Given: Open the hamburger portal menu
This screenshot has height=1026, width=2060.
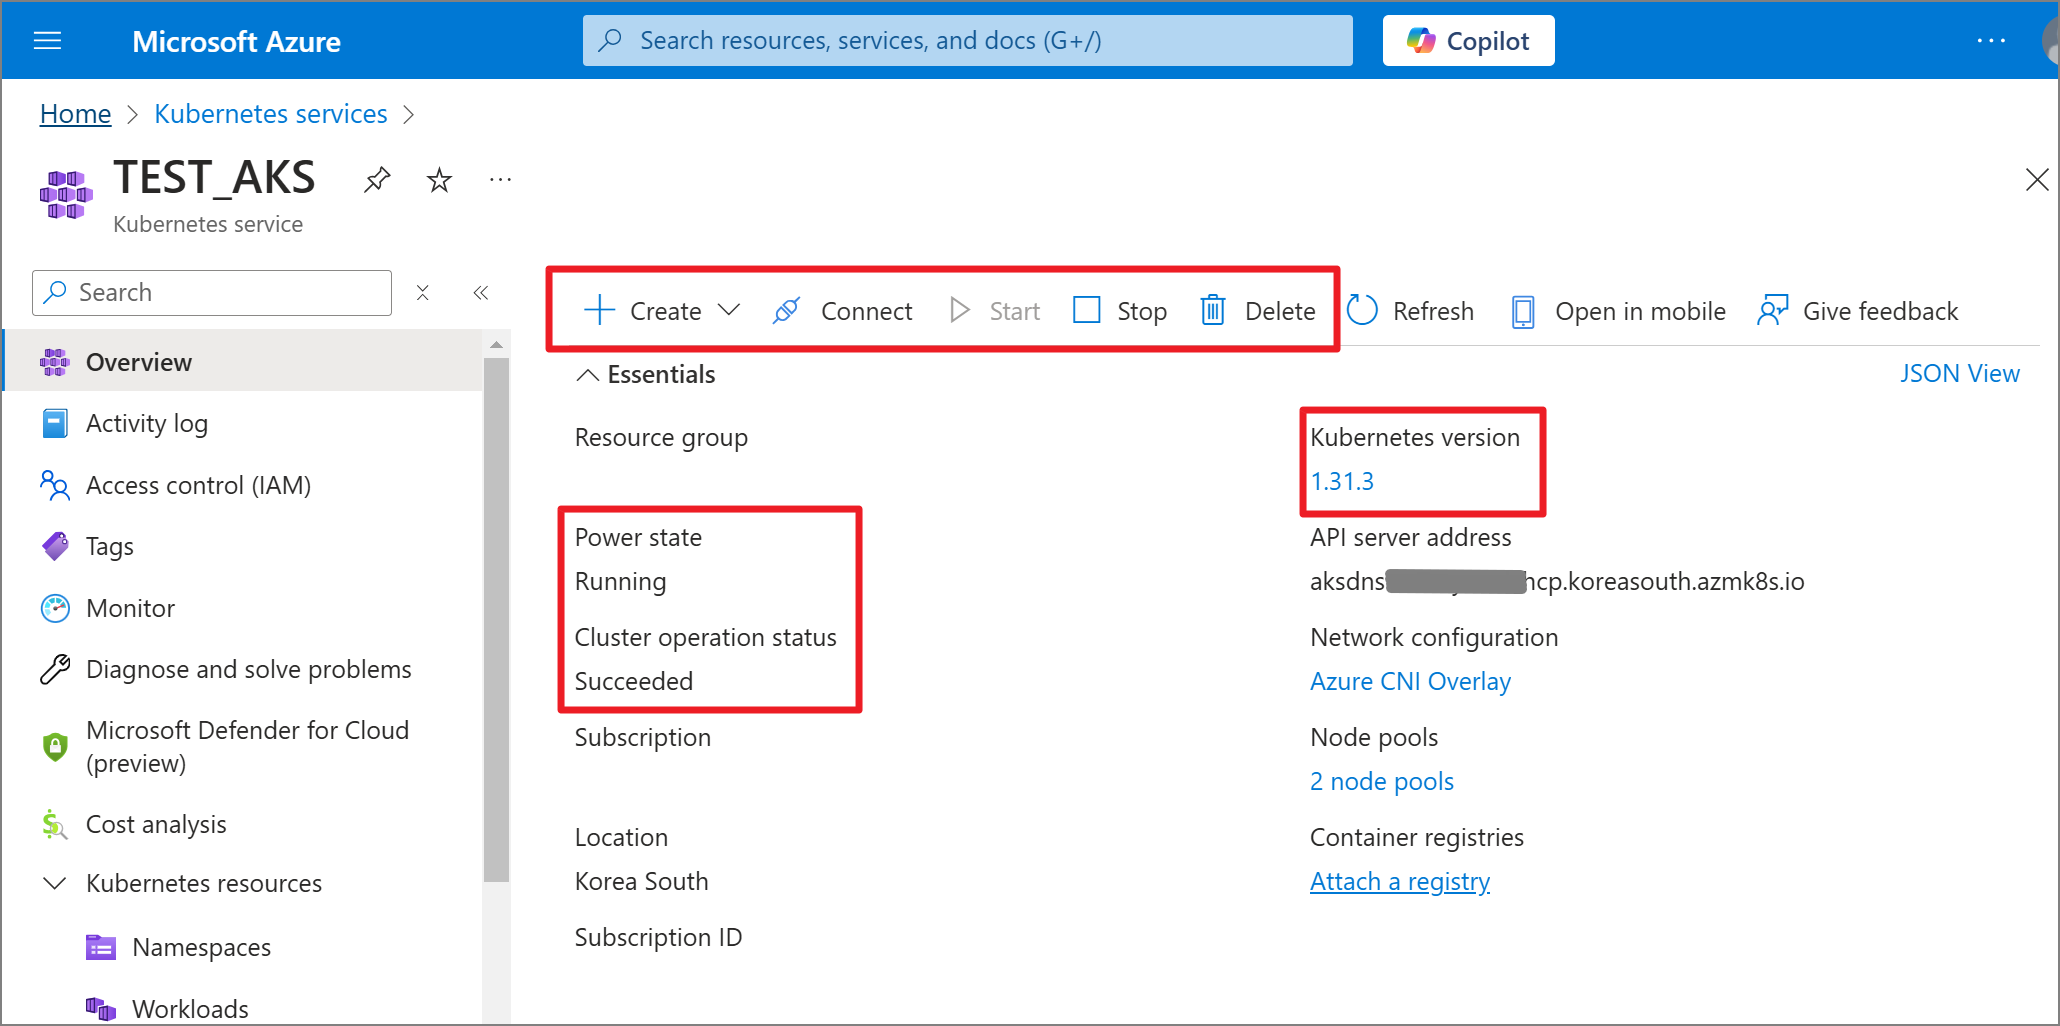Looking at the screenshot, I should (x=47, y=41).
